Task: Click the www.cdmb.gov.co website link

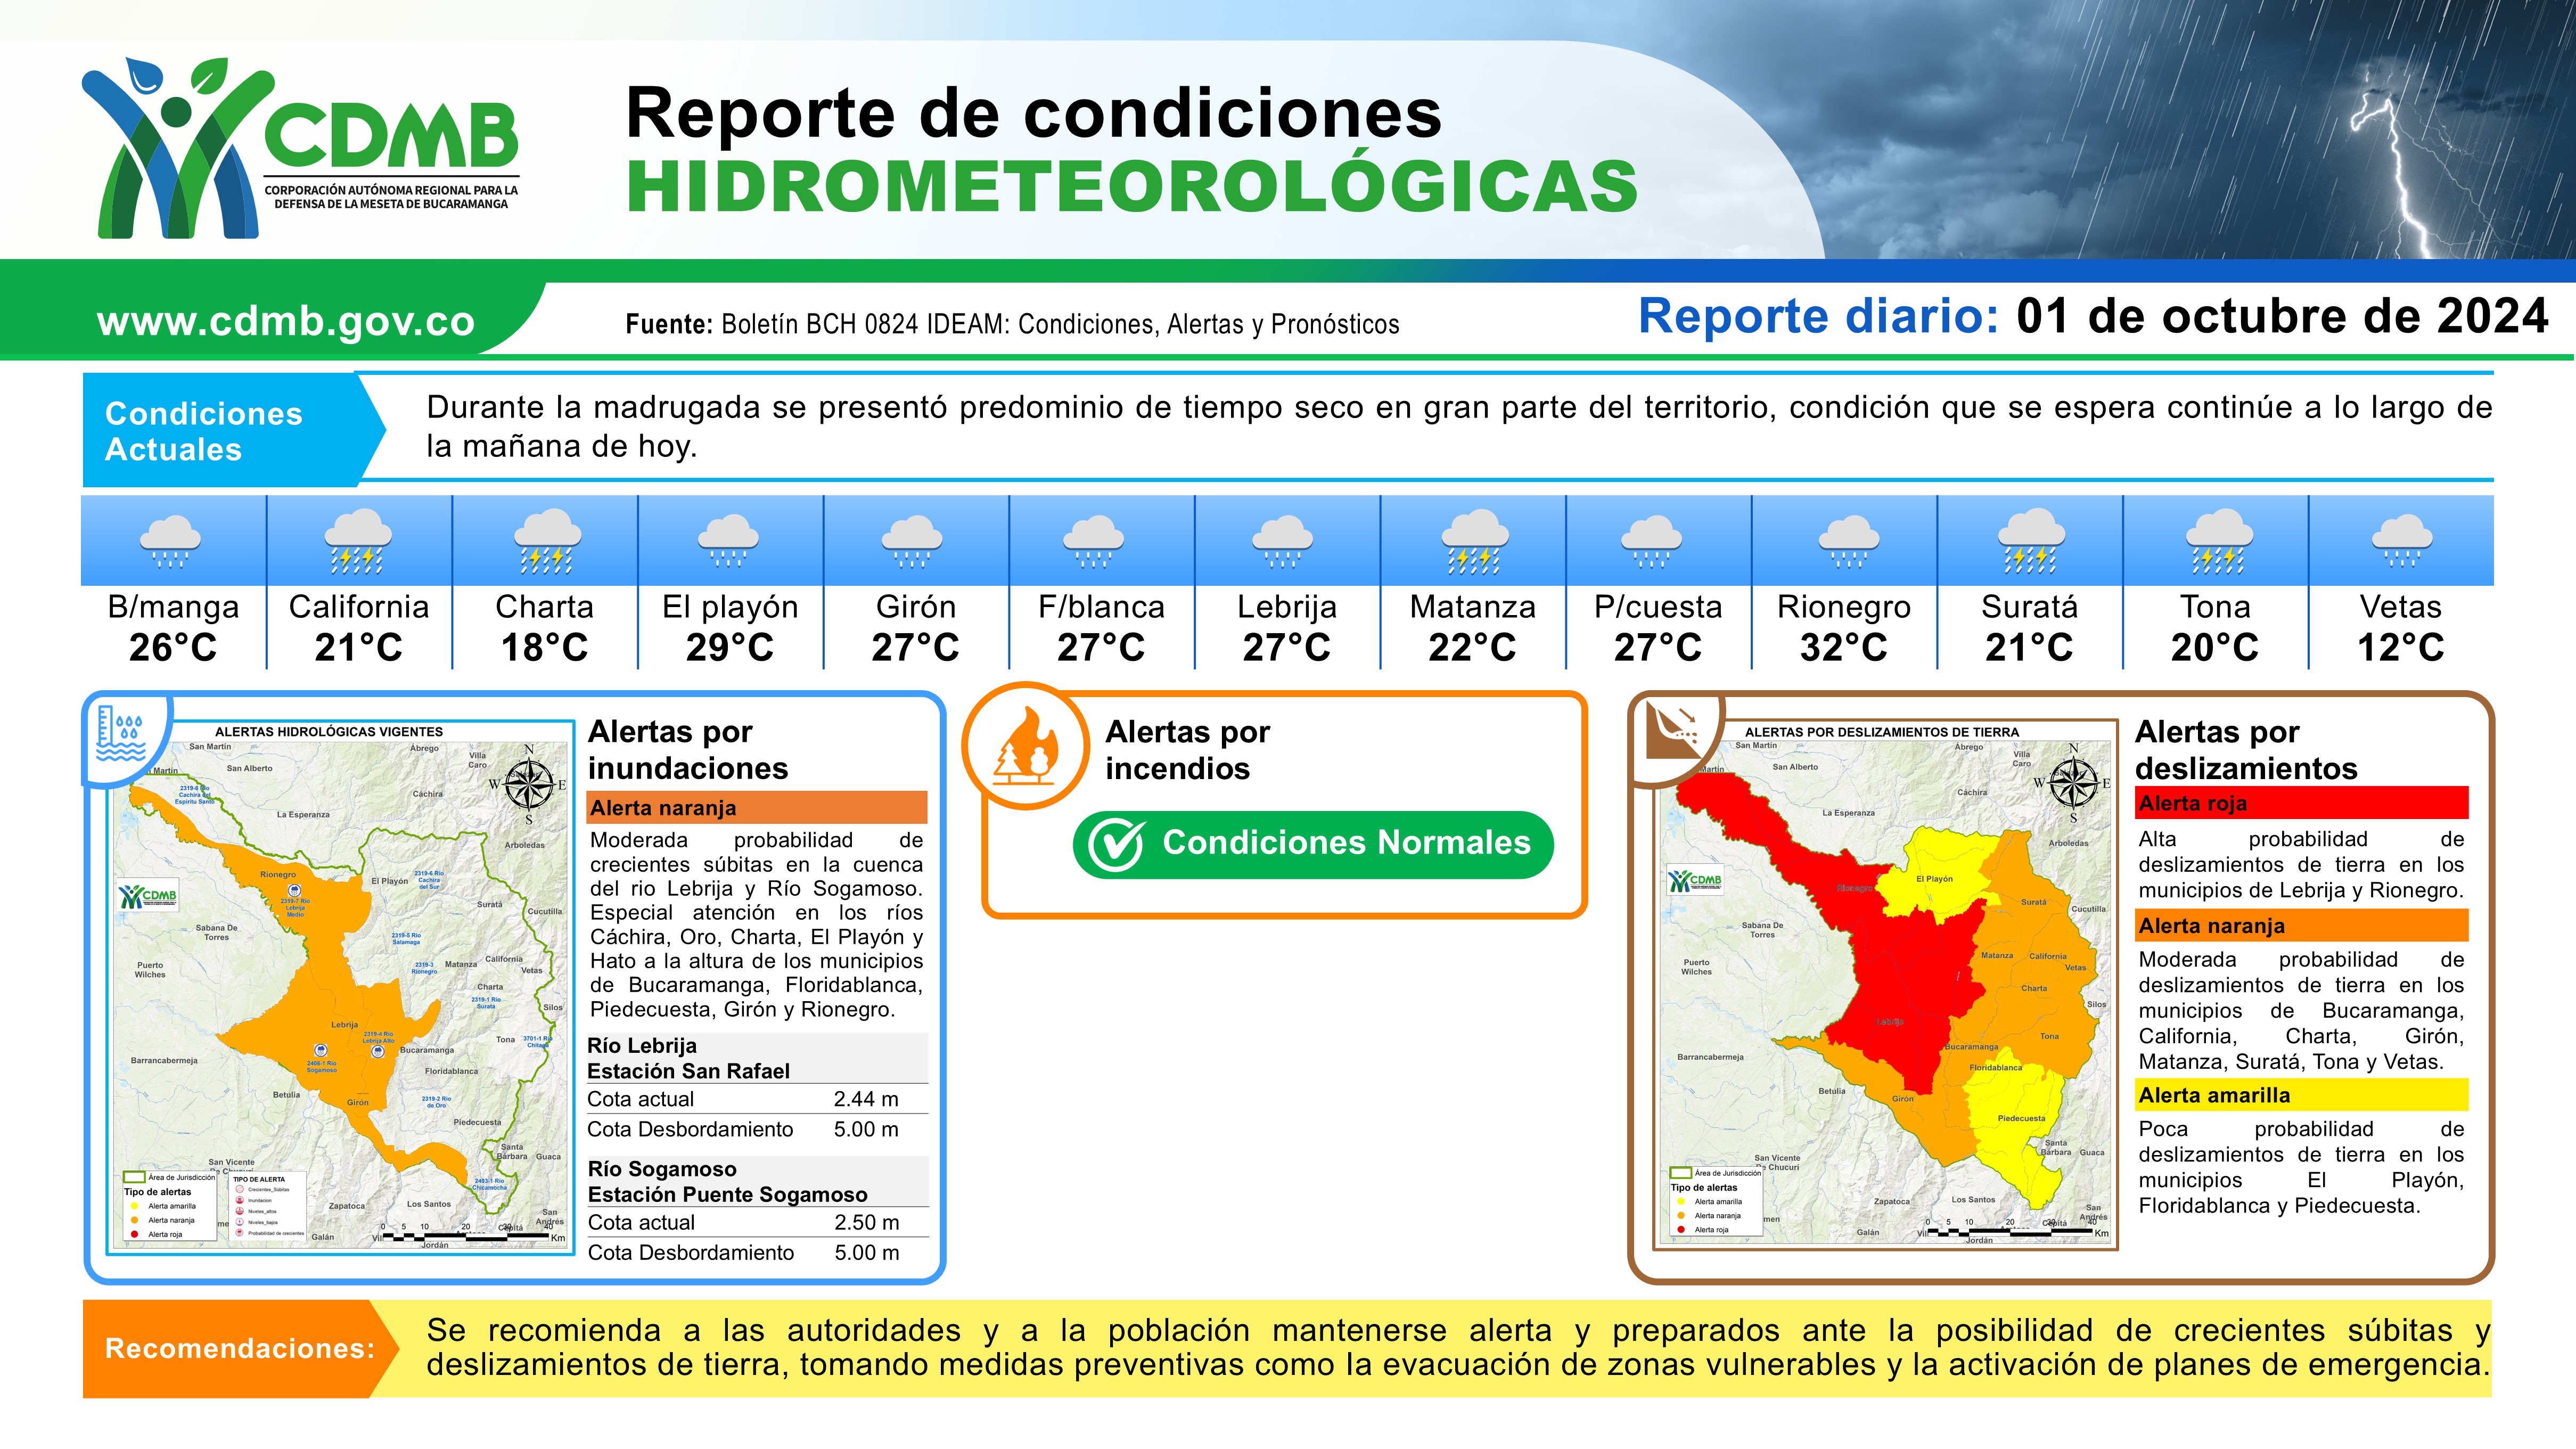Action: [x=286, y=321]
